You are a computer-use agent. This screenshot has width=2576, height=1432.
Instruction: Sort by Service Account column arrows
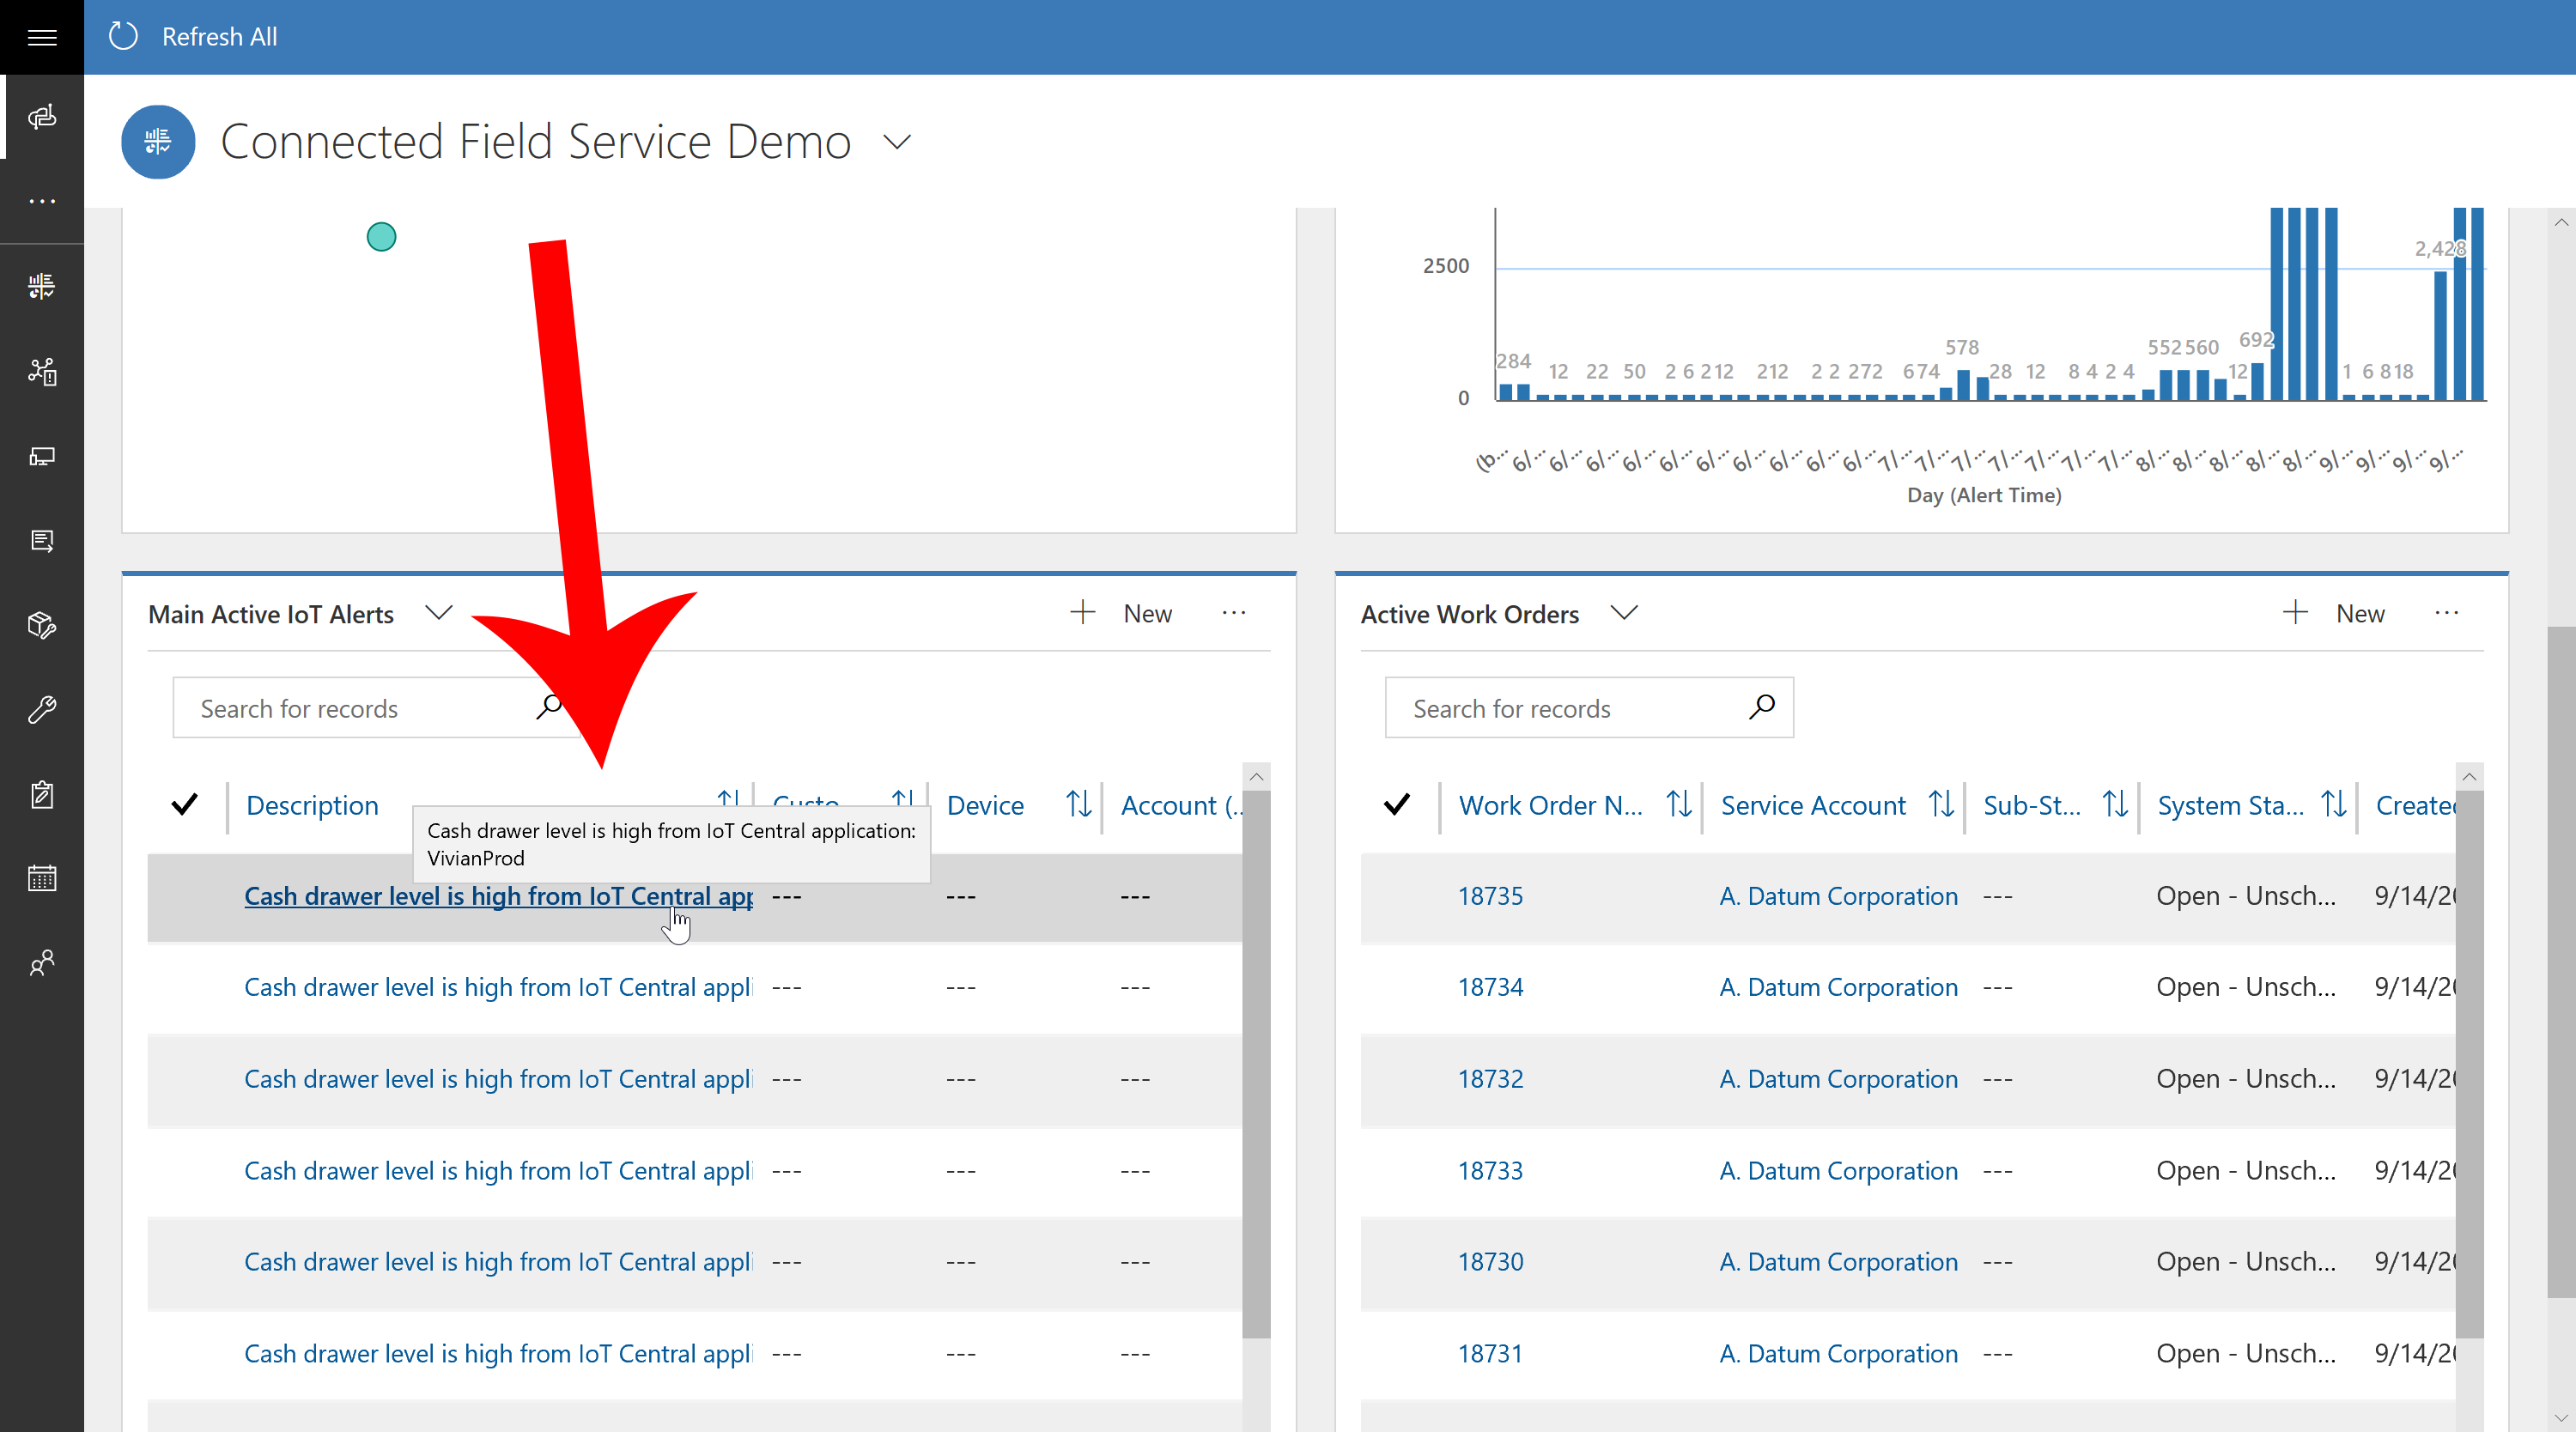pos(1941,804)
